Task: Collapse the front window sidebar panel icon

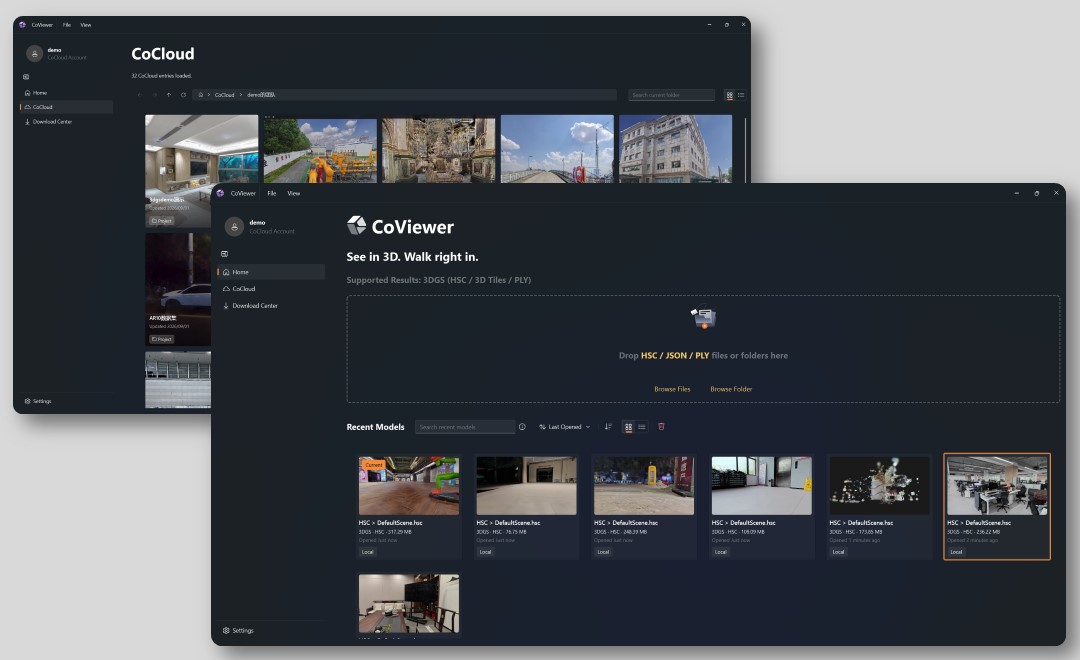Action: pyautogui.click(x=225, y=254)
